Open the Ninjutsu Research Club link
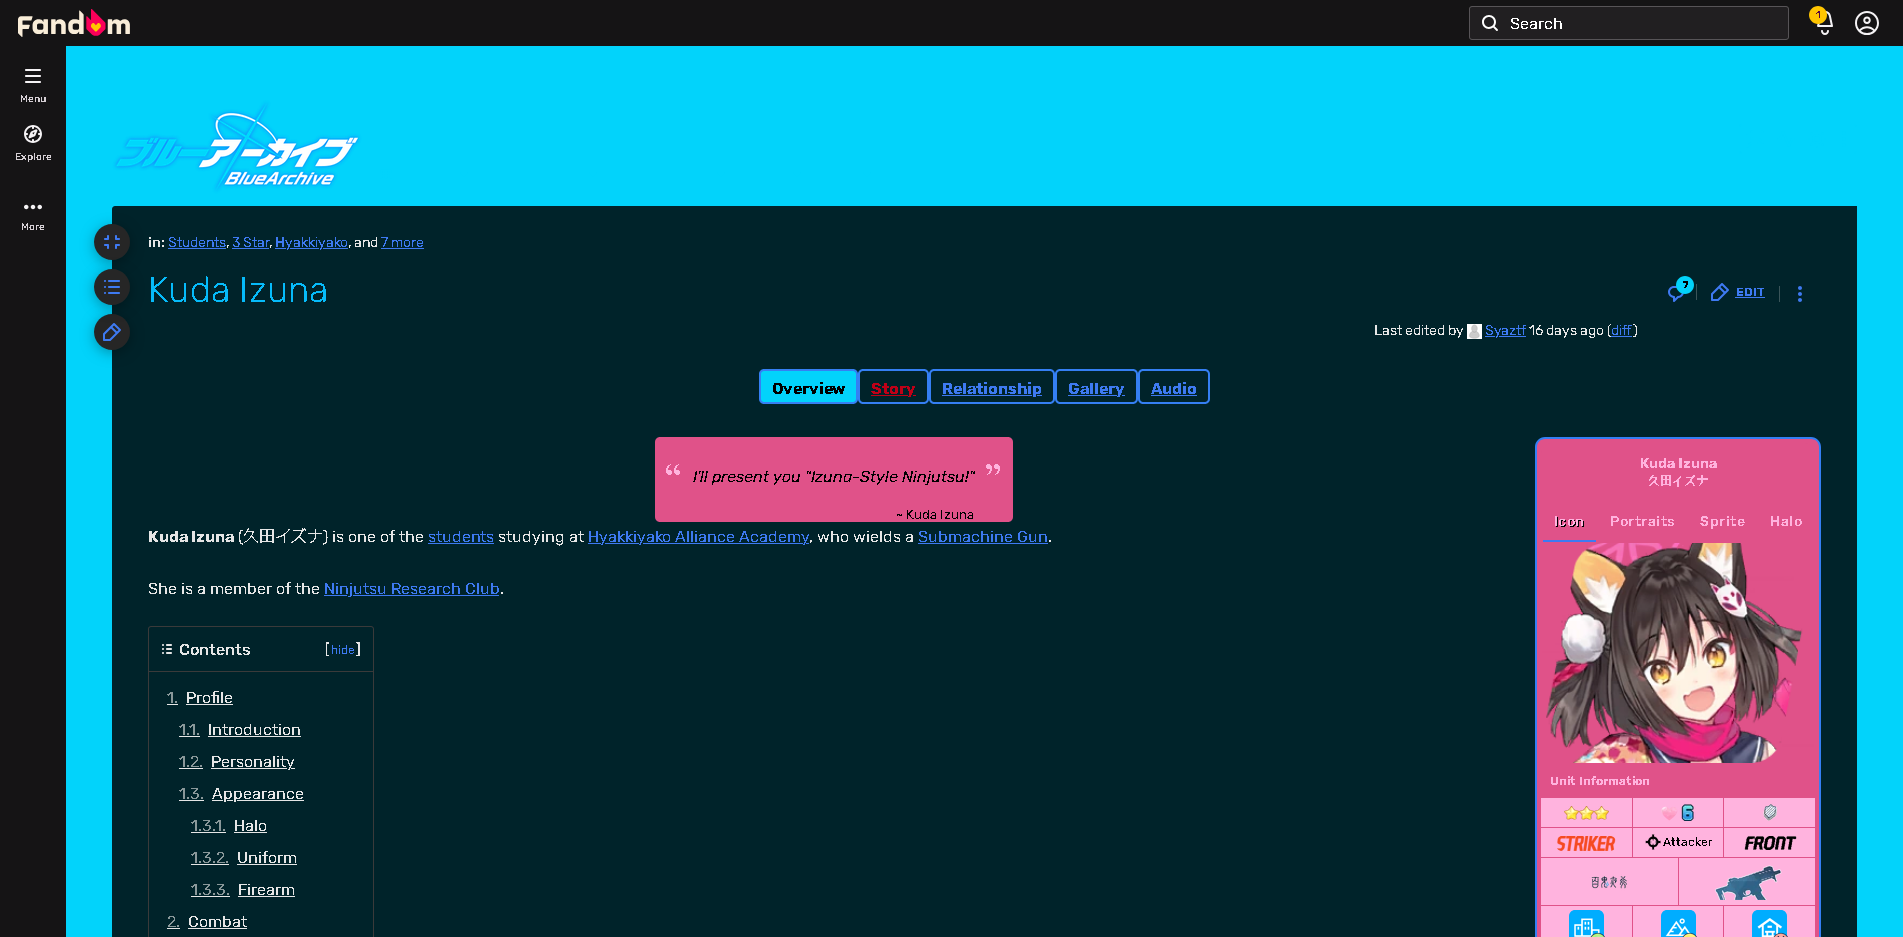 [x=412, y=589]
